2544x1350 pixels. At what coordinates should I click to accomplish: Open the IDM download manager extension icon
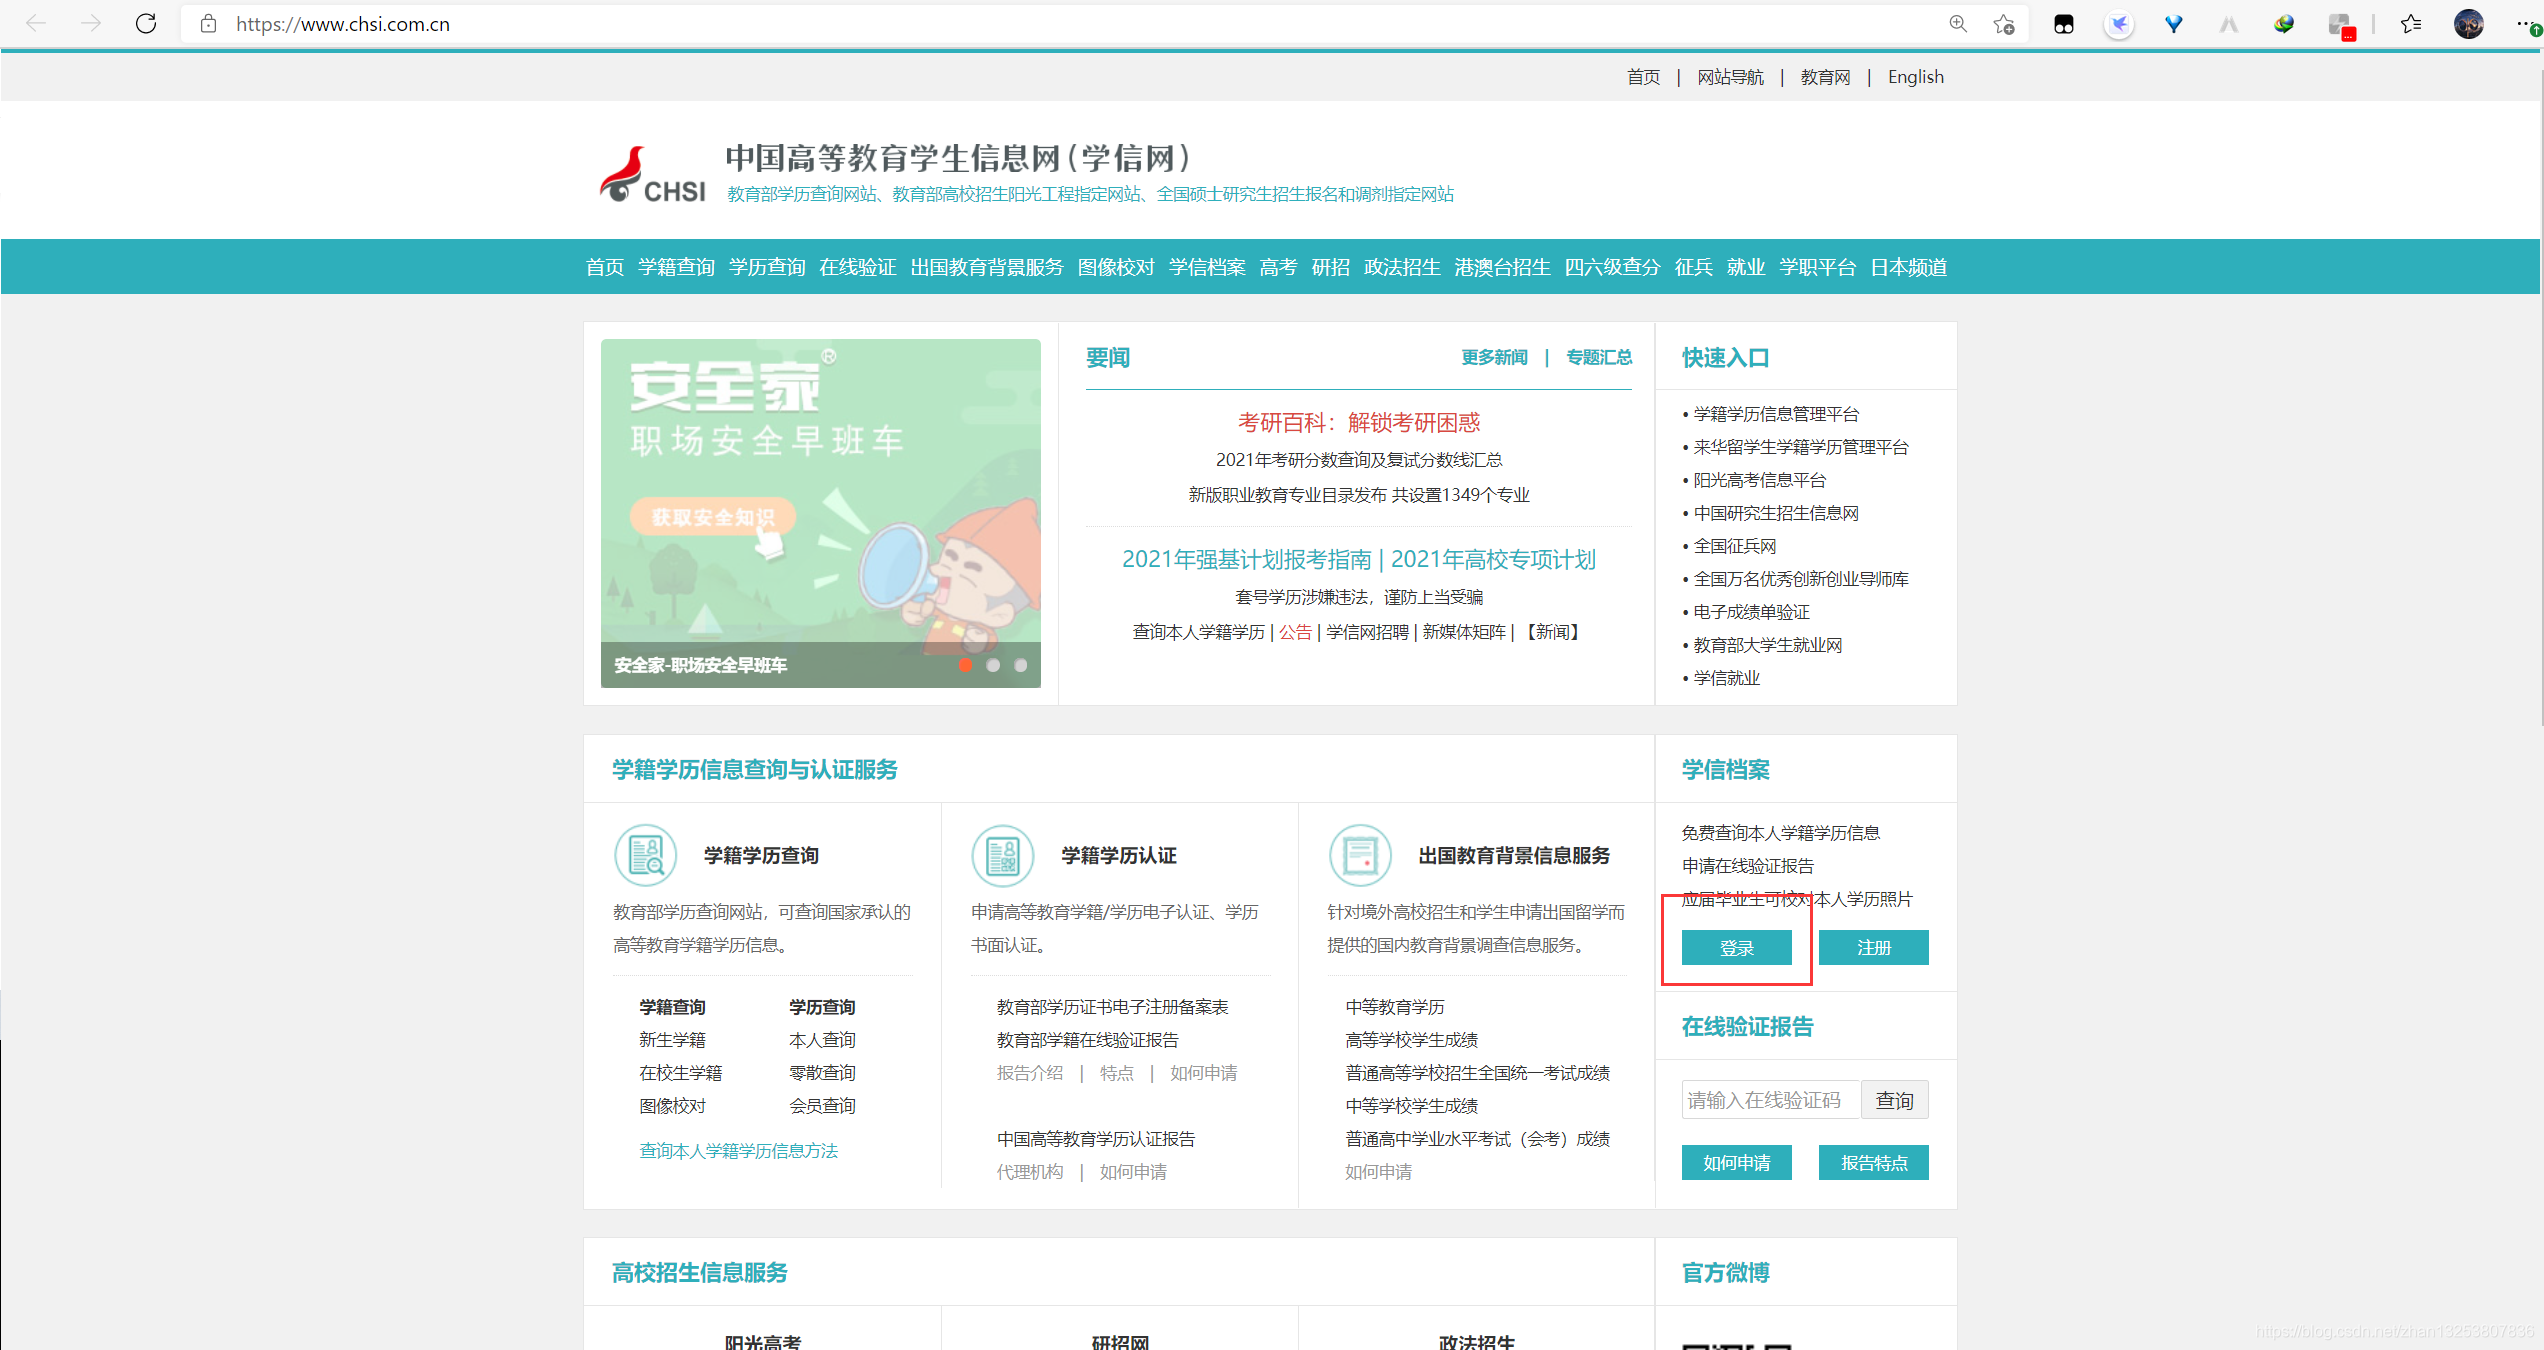click(x=2284, y=24)
